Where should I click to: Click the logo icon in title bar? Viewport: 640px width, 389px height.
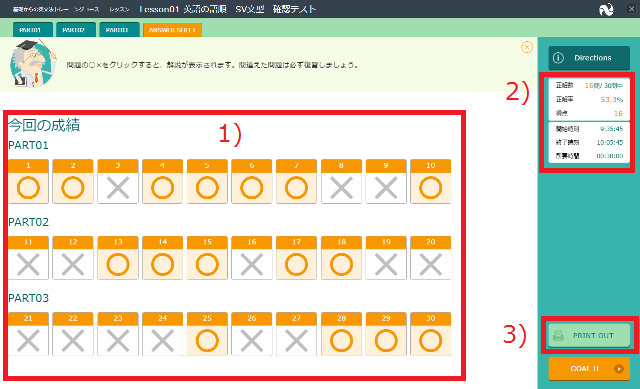(x=606, y=9)
